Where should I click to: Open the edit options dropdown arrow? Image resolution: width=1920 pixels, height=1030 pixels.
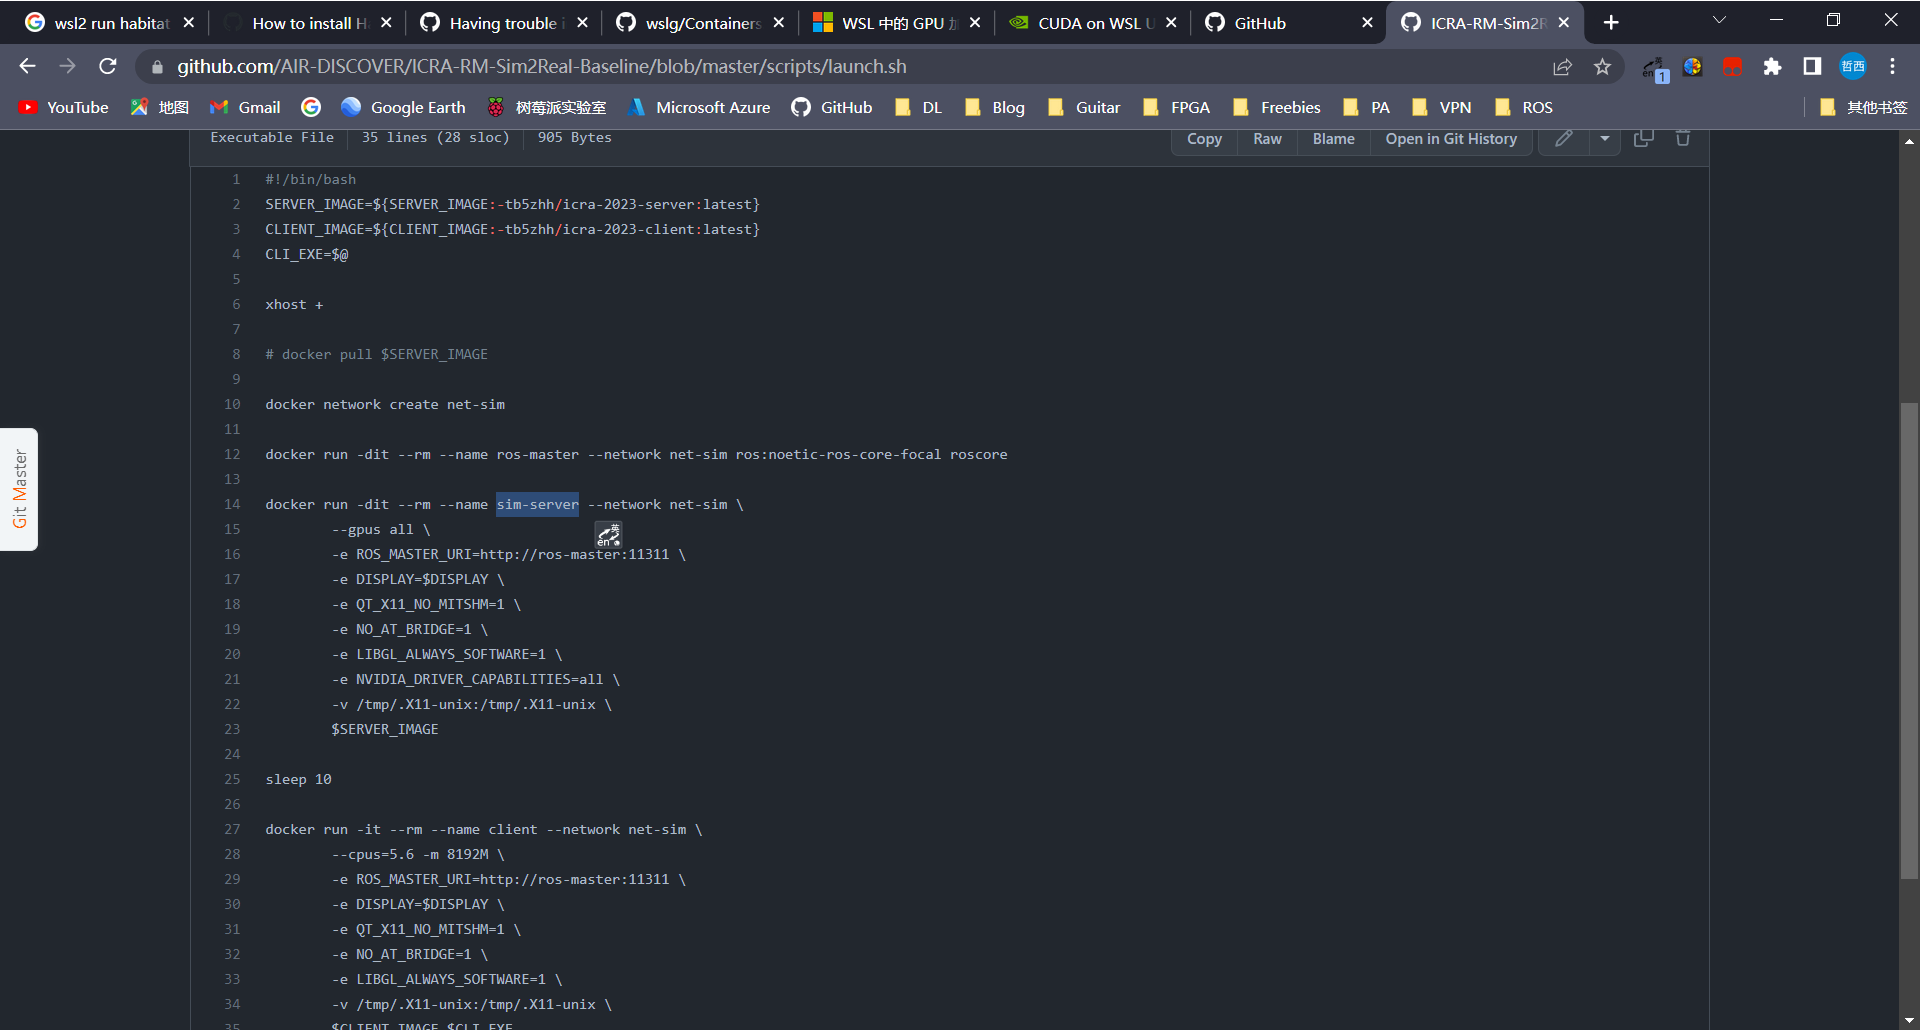point(1605,139)
